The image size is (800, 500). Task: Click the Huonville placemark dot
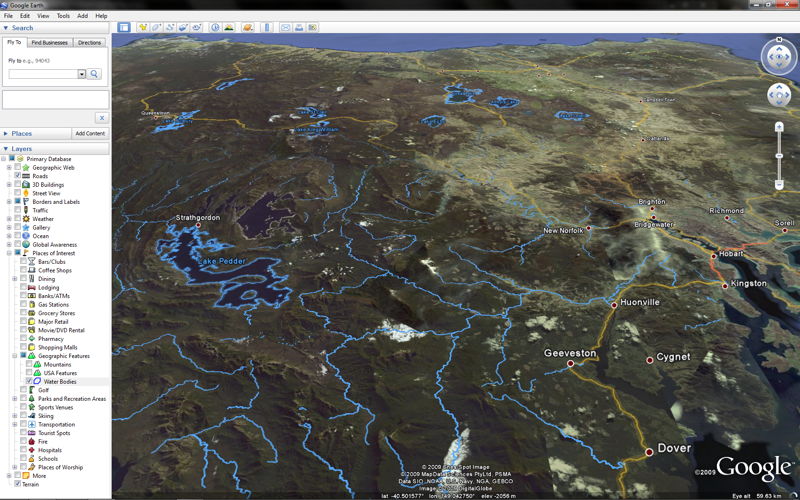coord(614,305)
